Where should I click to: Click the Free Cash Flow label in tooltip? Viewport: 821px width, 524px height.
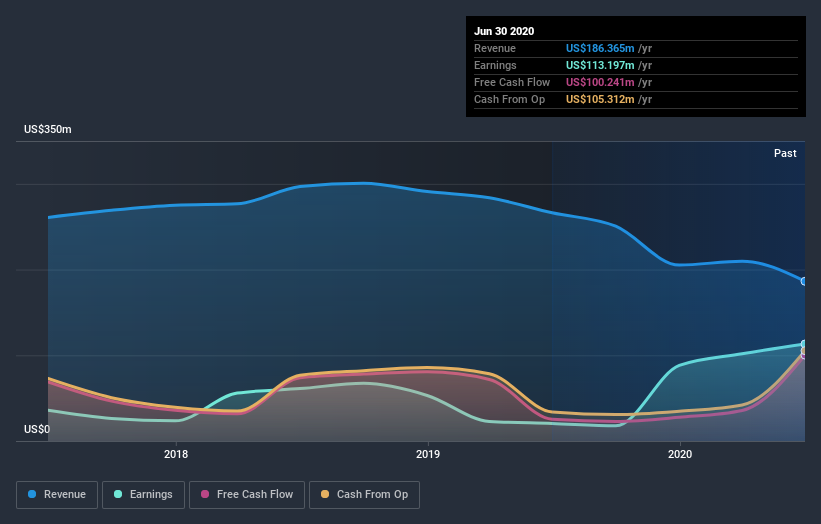click(x=512, y=82)
